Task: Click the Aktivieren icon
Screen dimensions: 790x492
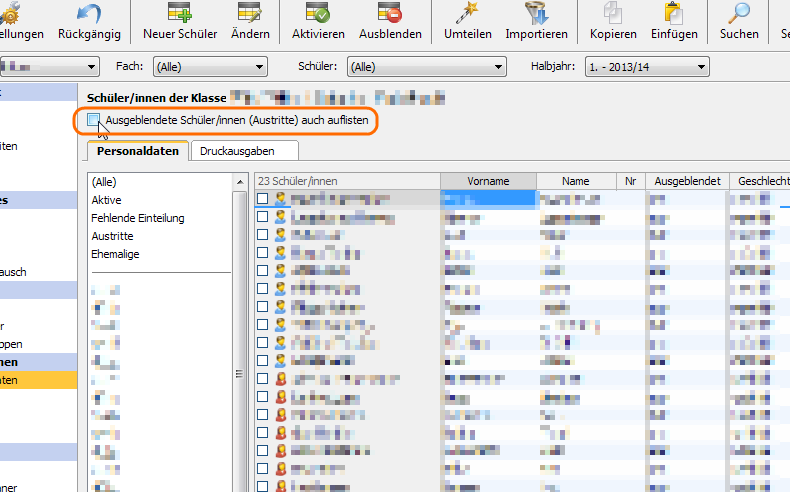Action: click(x=318, y=14)
